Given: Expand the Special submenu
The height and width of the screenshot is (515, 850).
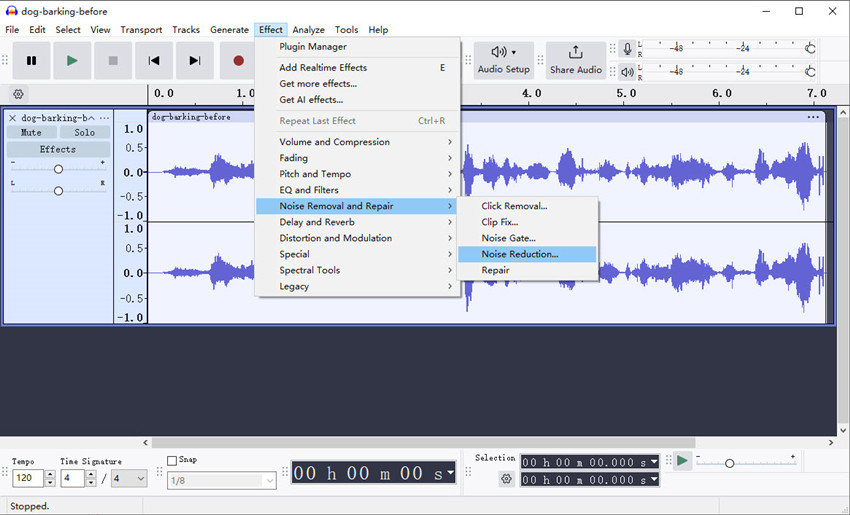Looking at the screenshot, I should pyautogui.click(x=358, y=254).
